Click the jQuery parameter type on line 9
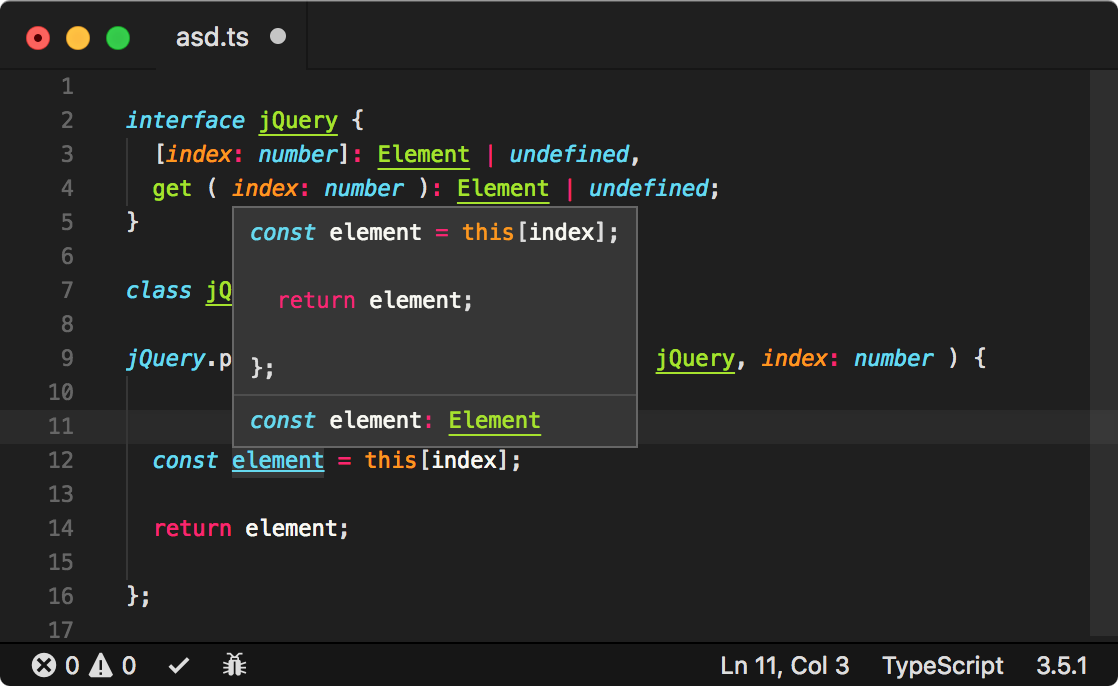1118x686 pixels. coord(695,358)
